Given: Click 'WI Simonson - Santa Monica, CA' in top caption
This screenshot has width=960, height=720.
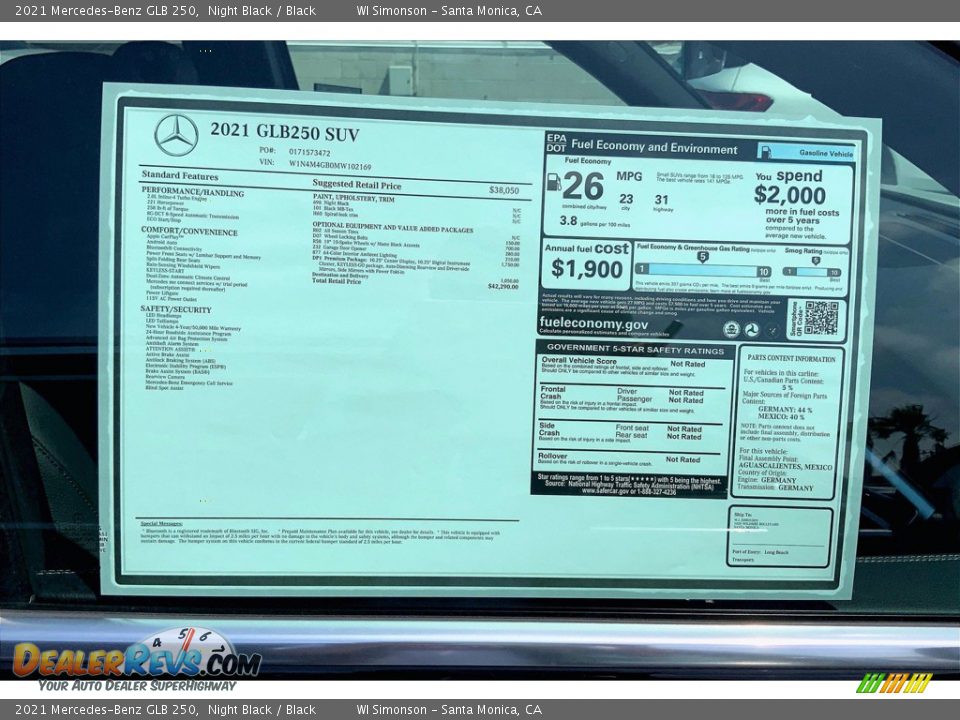Looking at the screenshot, I should [x=449, y=10].
